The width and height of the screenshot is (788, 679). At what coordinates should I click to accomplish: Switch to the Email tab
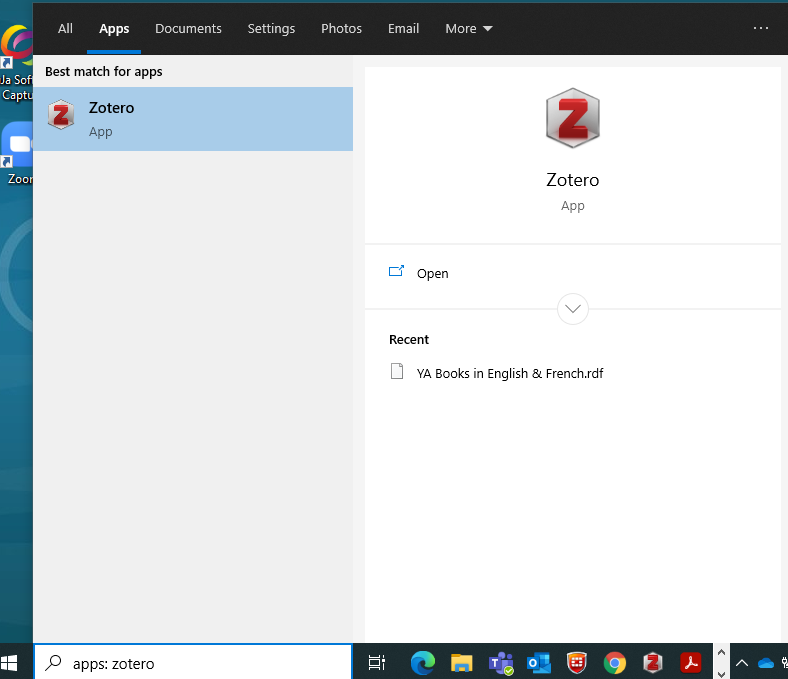click(403, 29)
